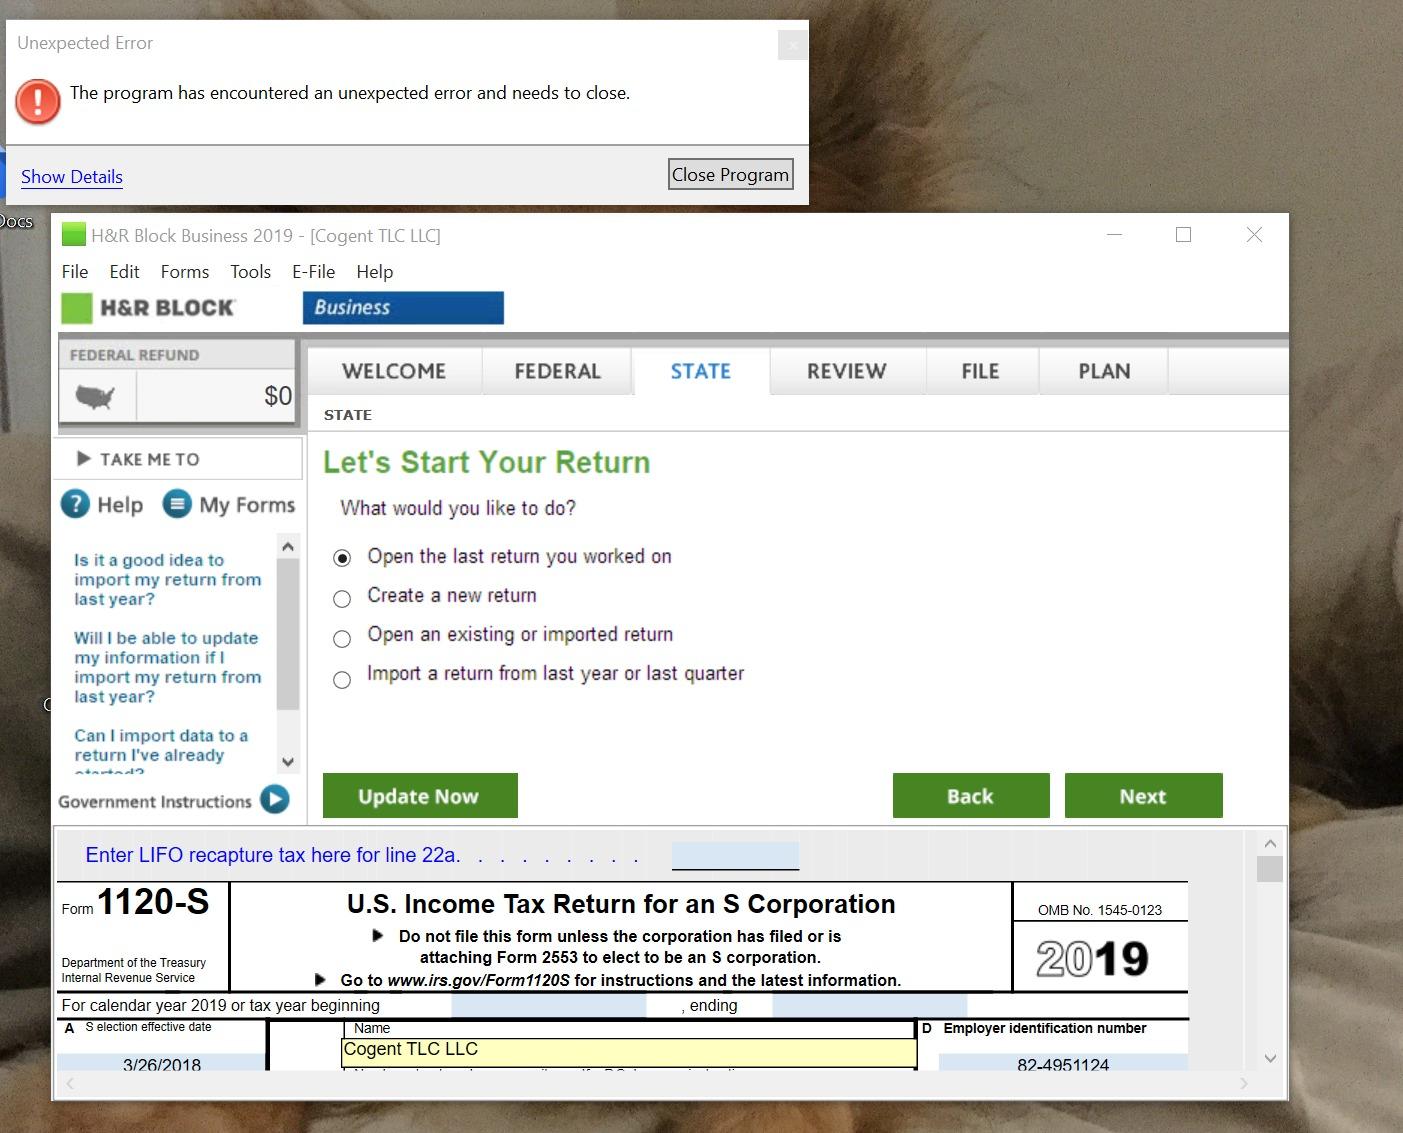Open the E-File menu

point(314,272)
